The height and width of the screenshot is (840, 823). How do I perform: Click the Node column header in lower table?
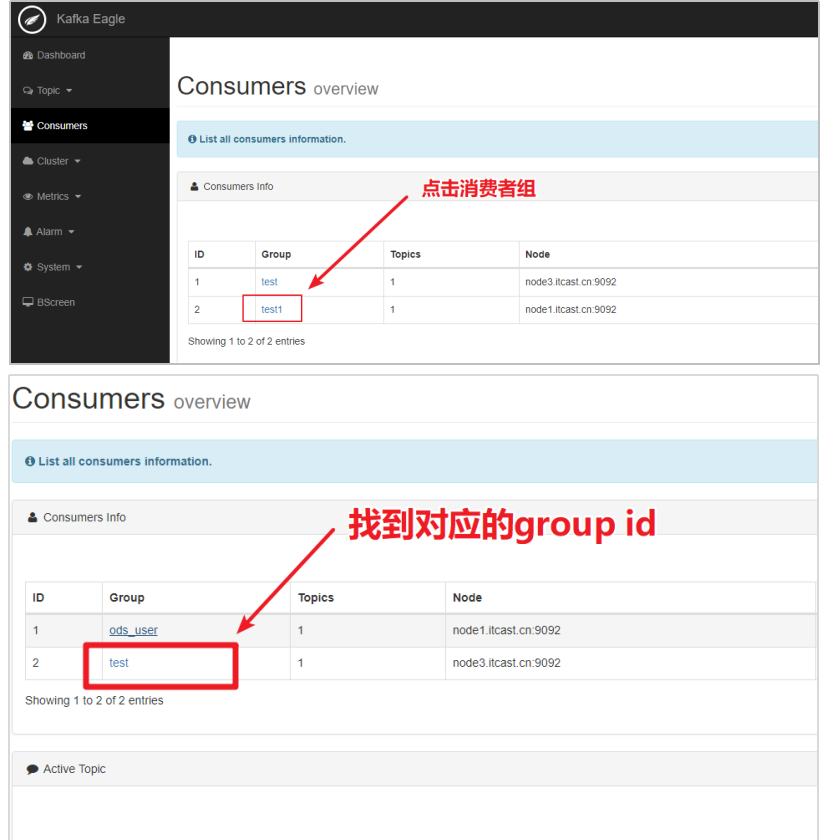(467, 597)
